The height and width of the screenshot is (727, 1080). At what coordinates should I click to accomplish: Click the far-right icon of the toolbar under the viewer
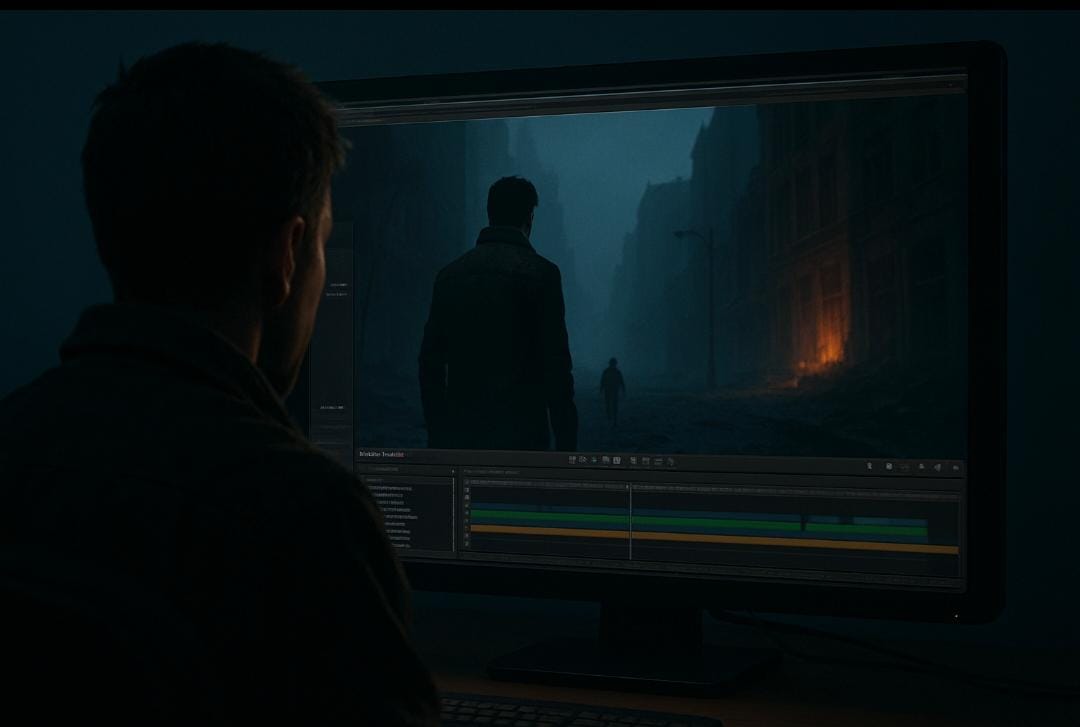click(x=955, y=468)
